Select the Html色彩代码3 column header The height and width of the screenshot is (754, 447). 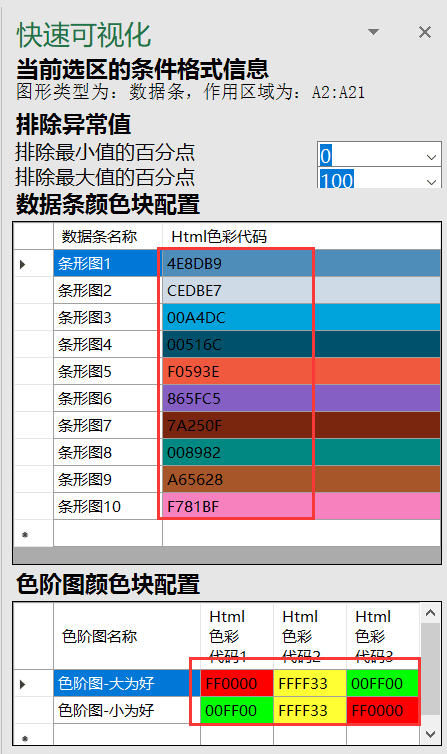point(383,636)
